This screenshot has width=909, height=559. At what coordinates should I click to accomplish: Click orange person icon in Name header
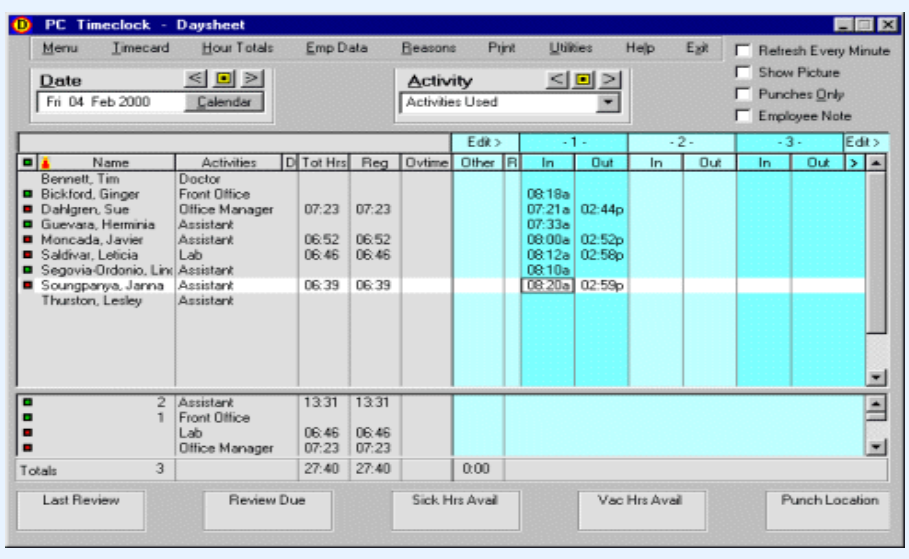pyautogui.click(x=45, y=162)
